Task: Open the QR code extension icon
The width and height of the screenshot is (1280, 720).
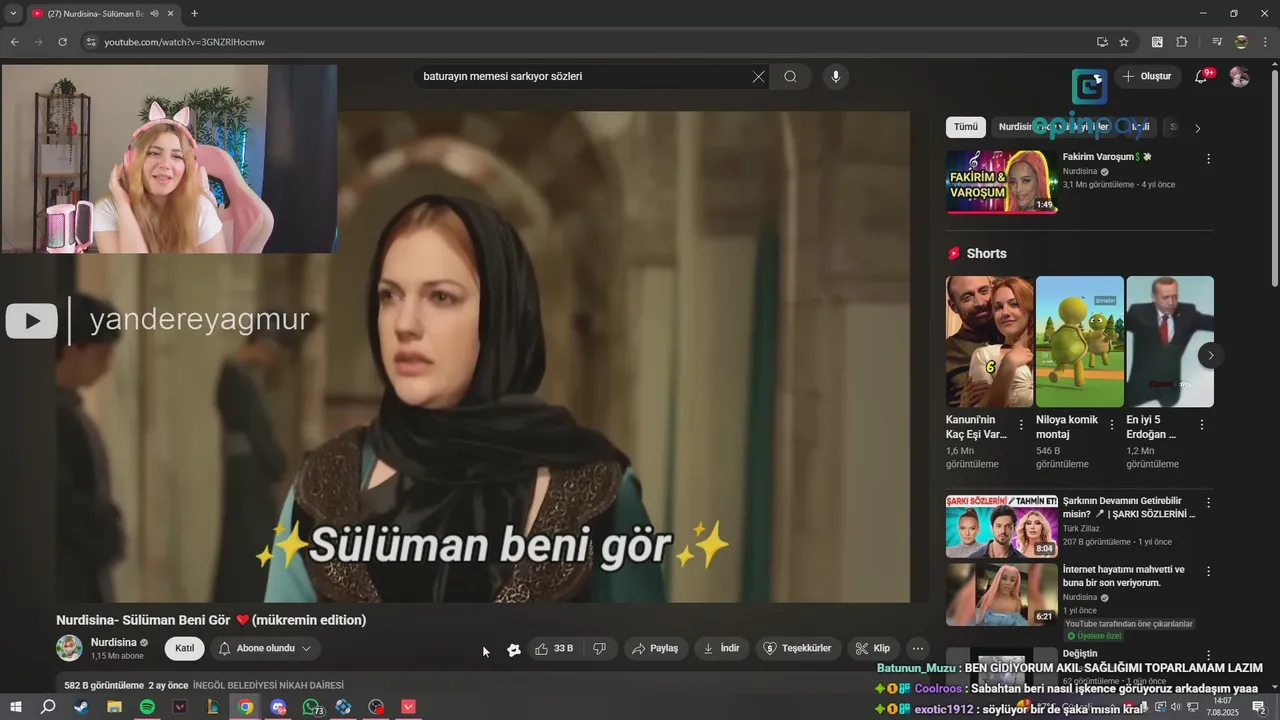Action: 1157,42
